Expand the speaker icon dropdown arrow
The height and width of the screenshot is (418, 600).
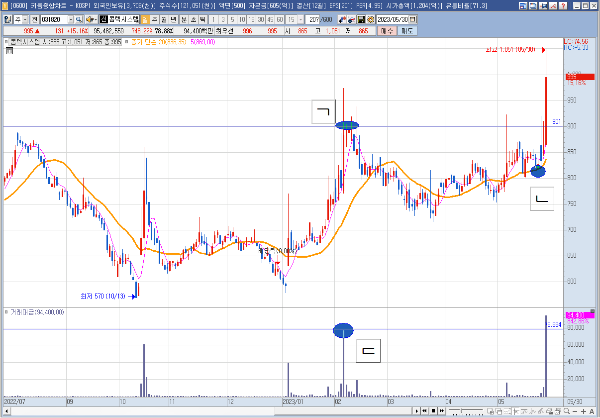pyautogui.click(x=96, y=20)
